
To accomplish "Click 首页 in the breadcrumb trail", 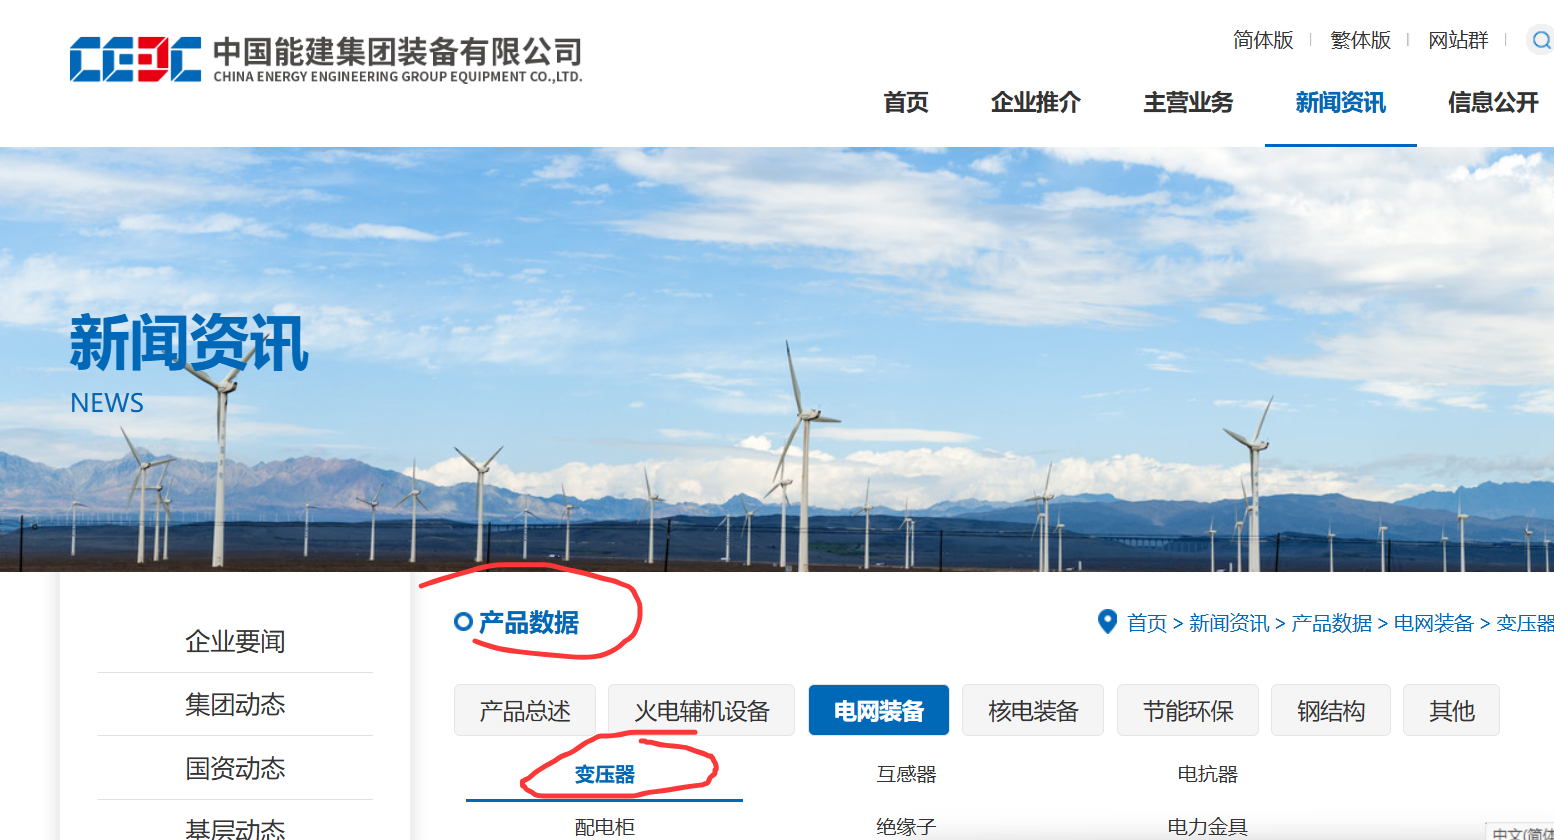I will coord(1147,623).
